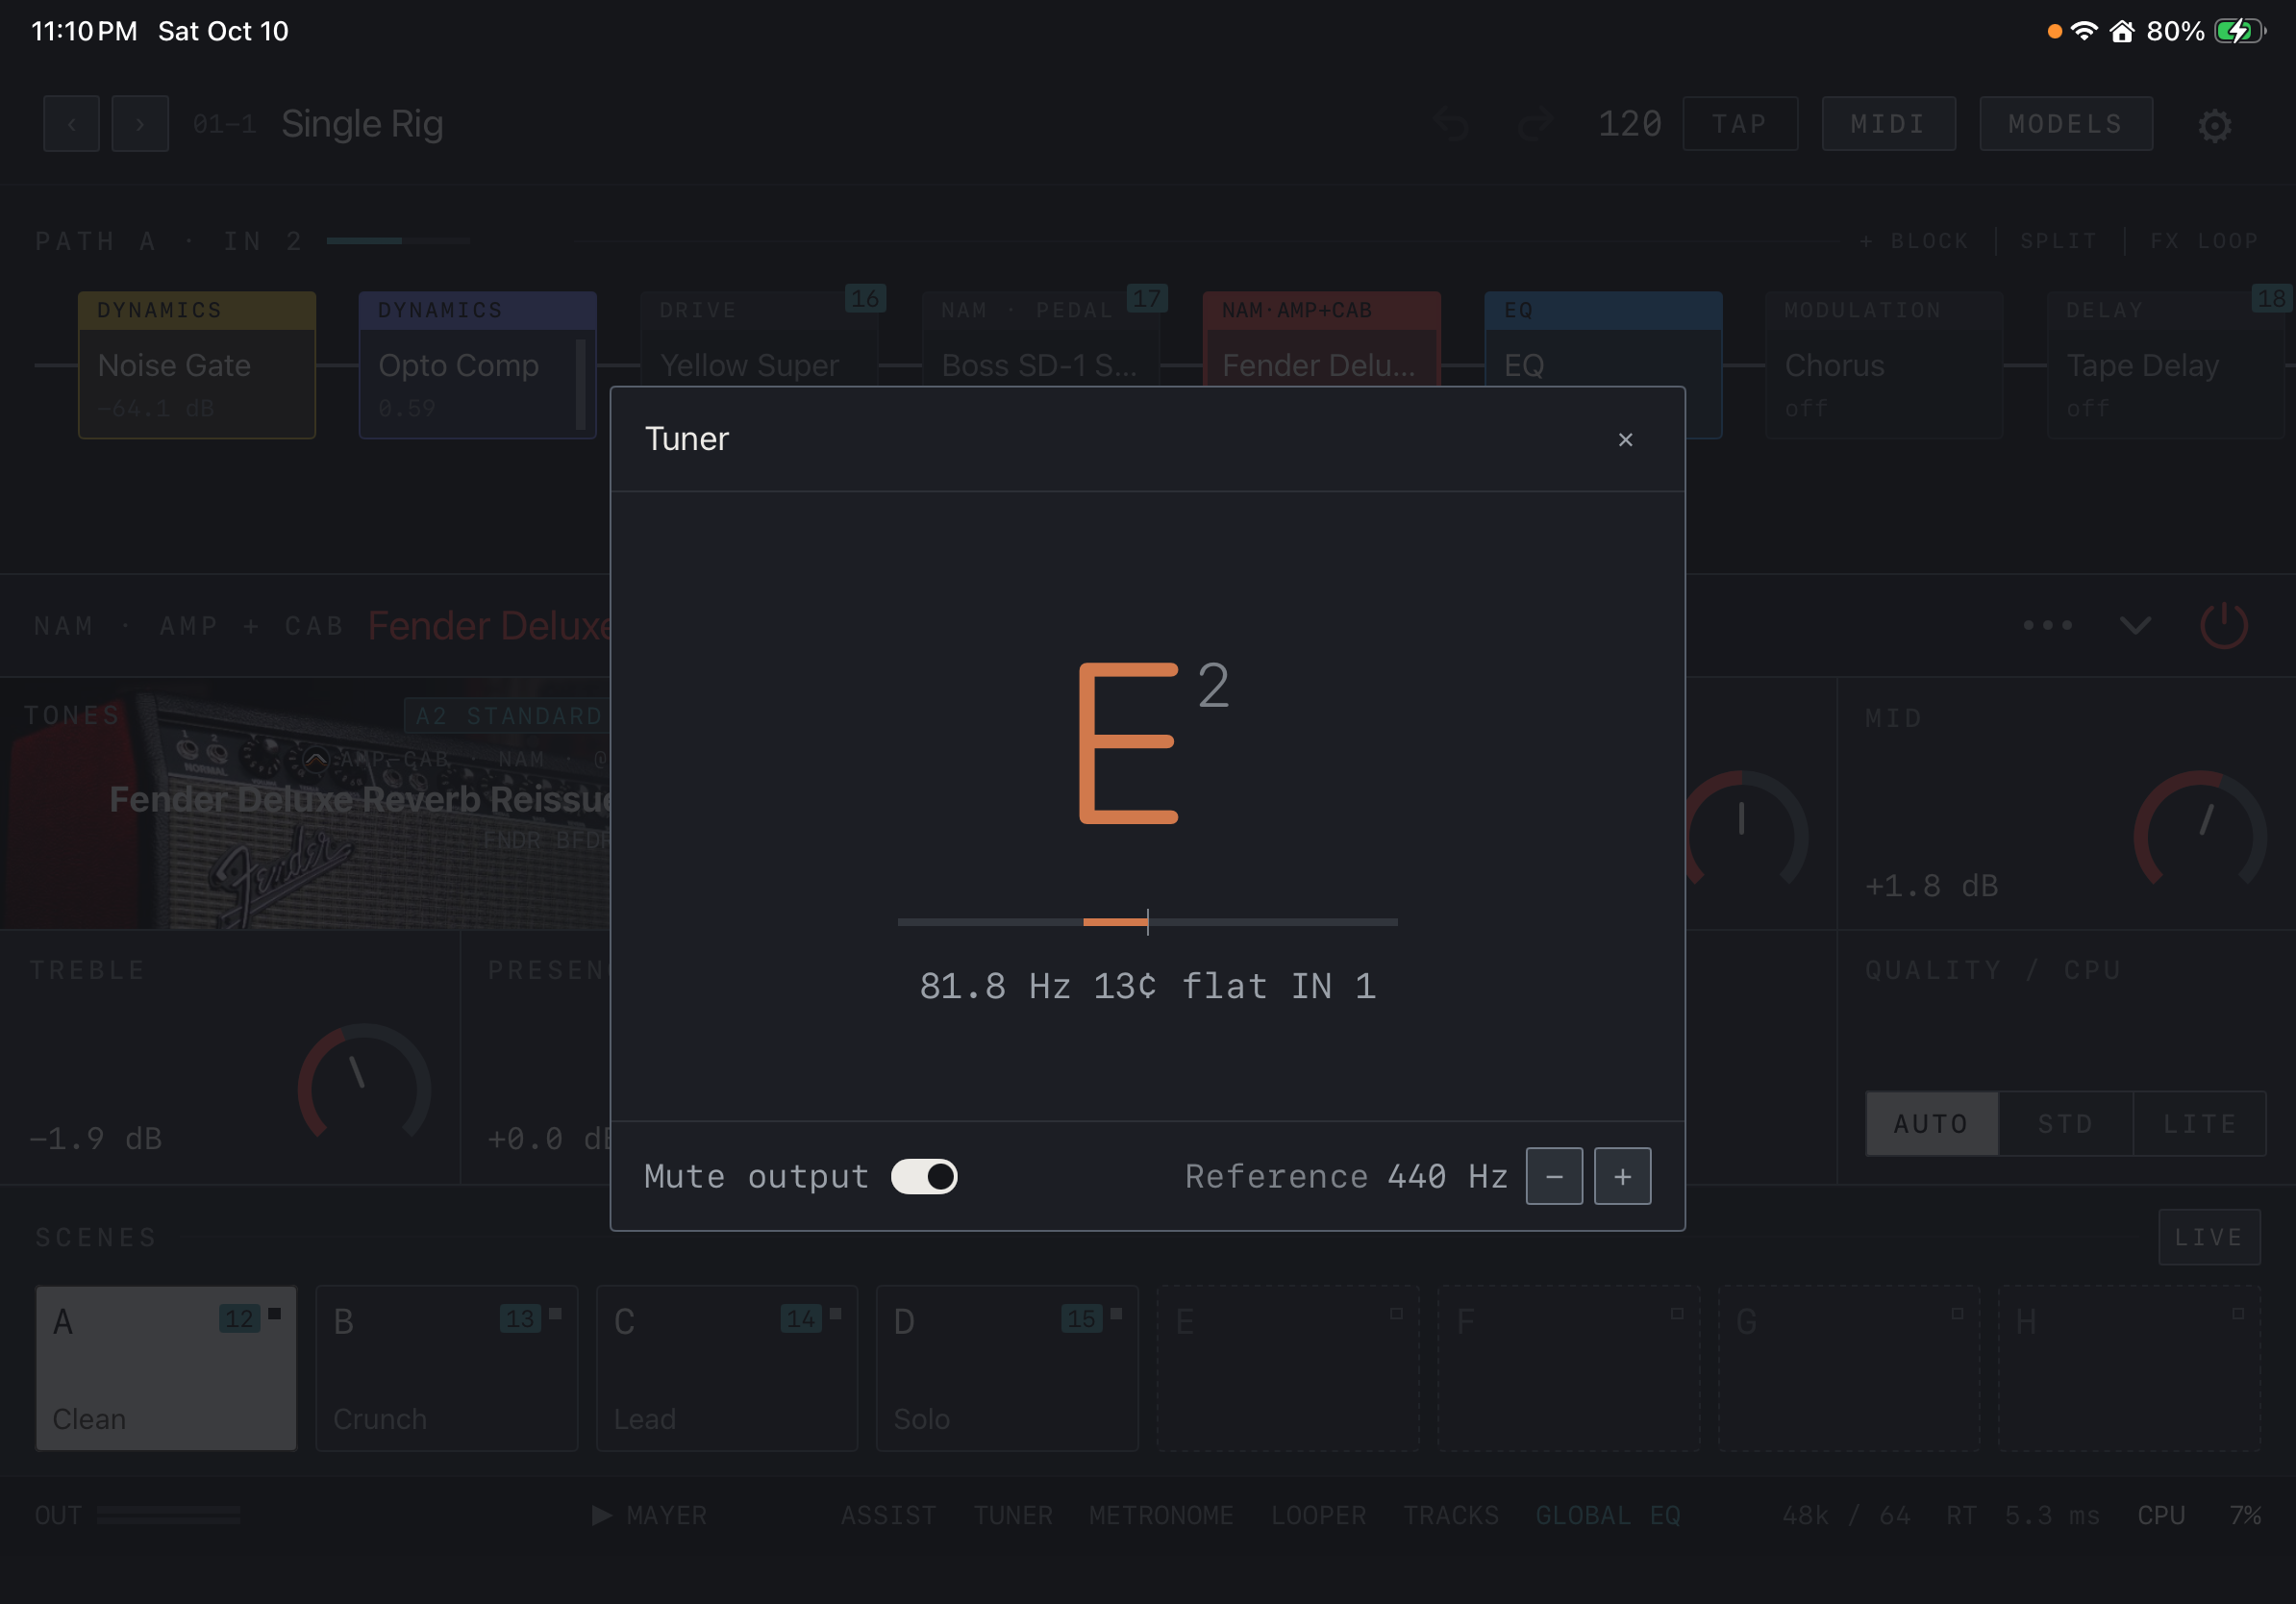Select scene A Clean
The image size is (2296, 1604).
[166, 1368]
